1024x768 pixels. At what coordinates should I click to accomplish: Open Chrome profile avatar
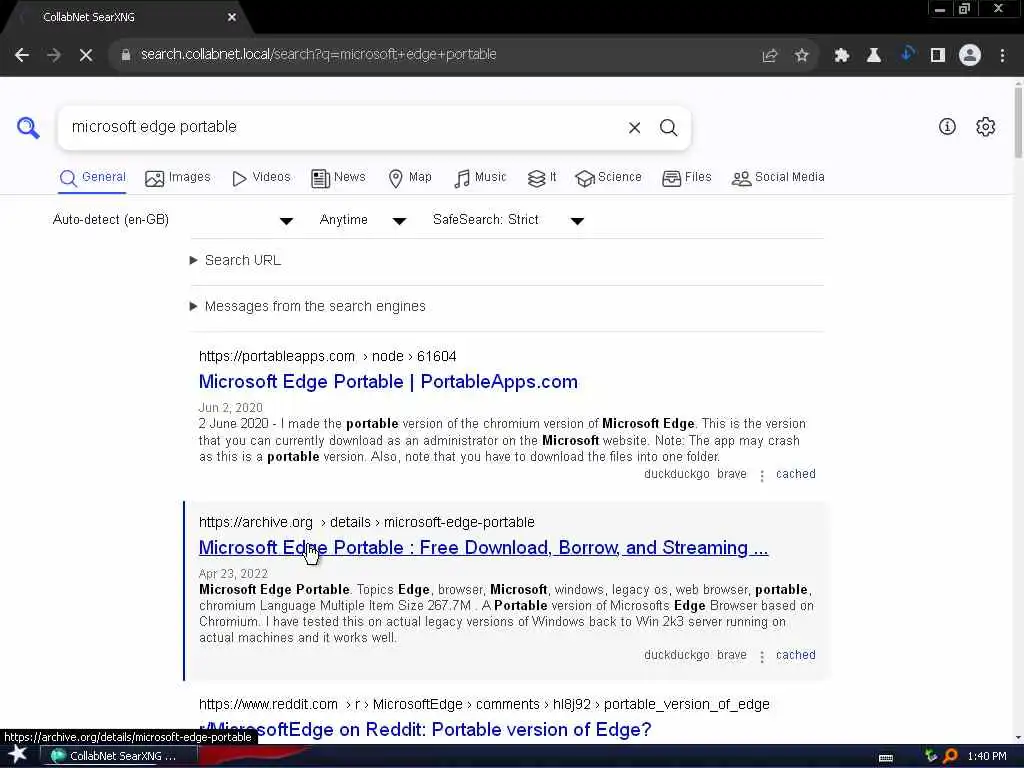(970, 56)
